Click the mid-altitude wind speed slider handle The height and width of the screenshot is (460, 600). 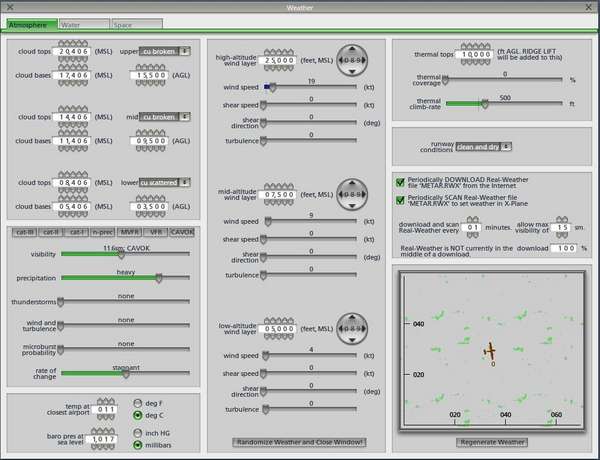(268, 222)
